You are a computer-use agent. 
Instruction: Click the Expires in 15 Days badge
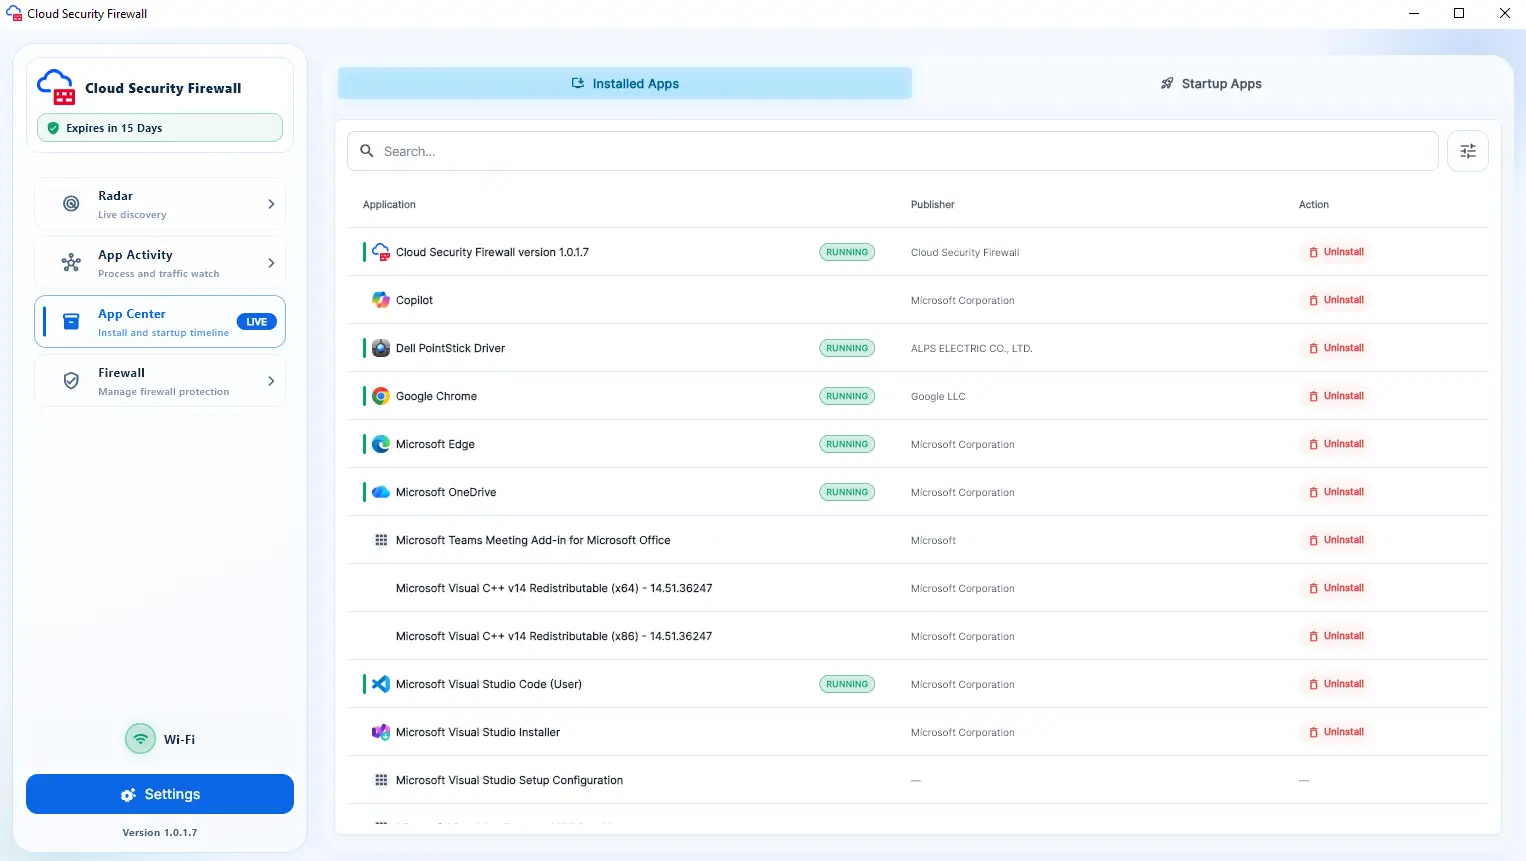[x=160, y=128]
